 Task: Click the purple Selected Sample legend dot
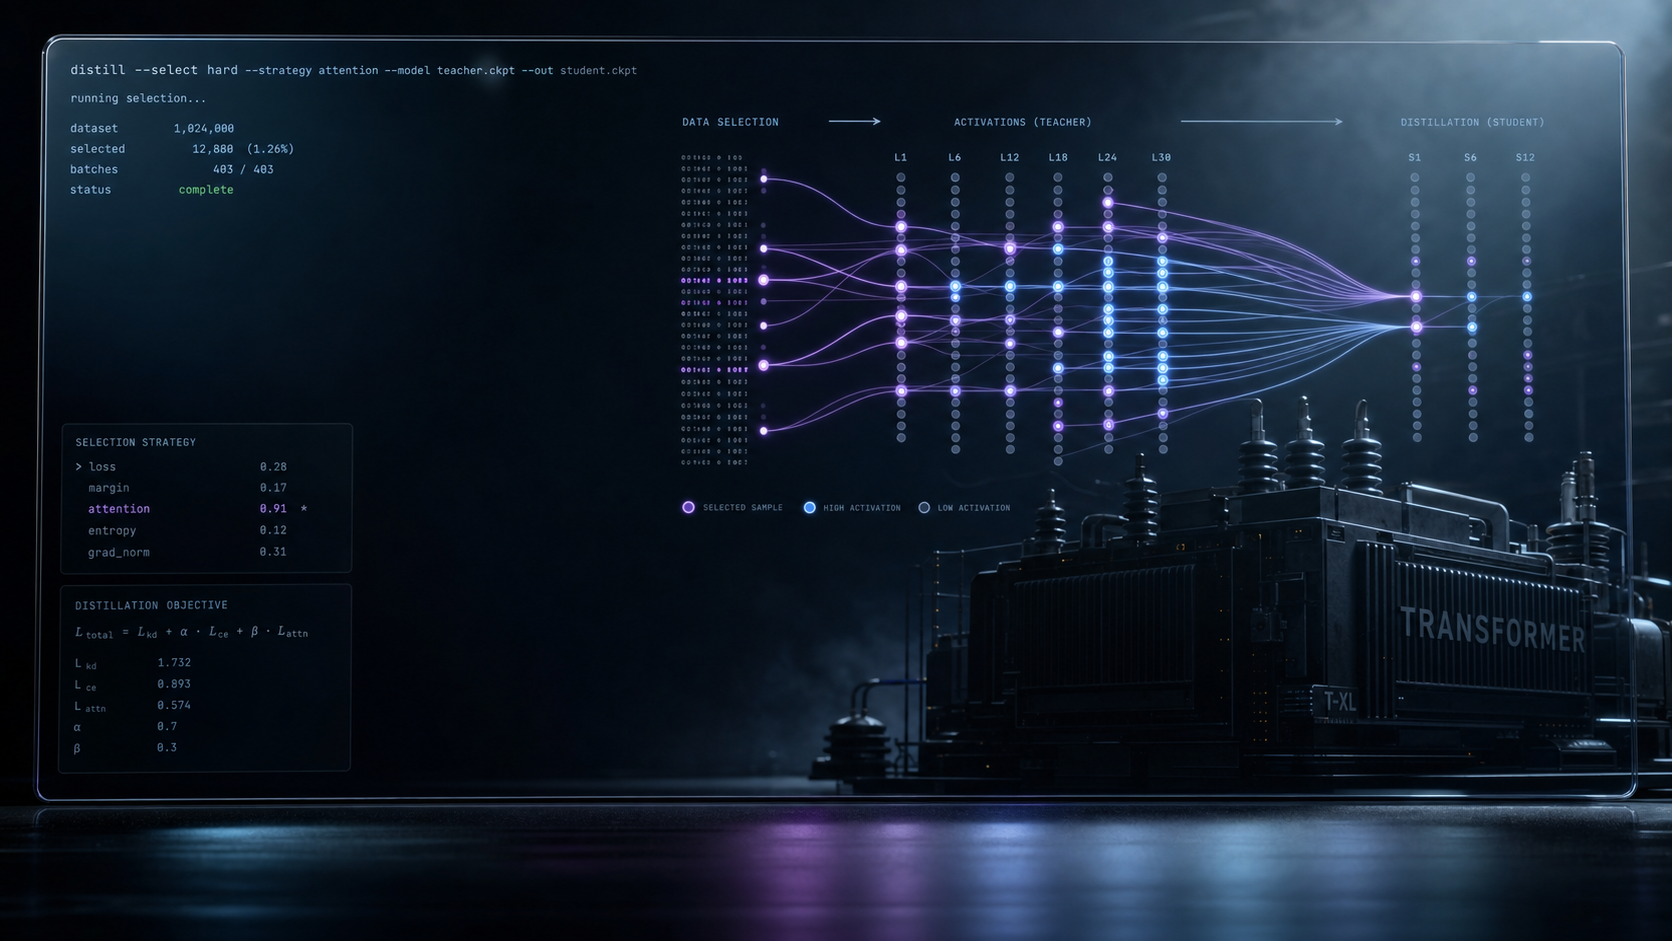pos(688,507)
